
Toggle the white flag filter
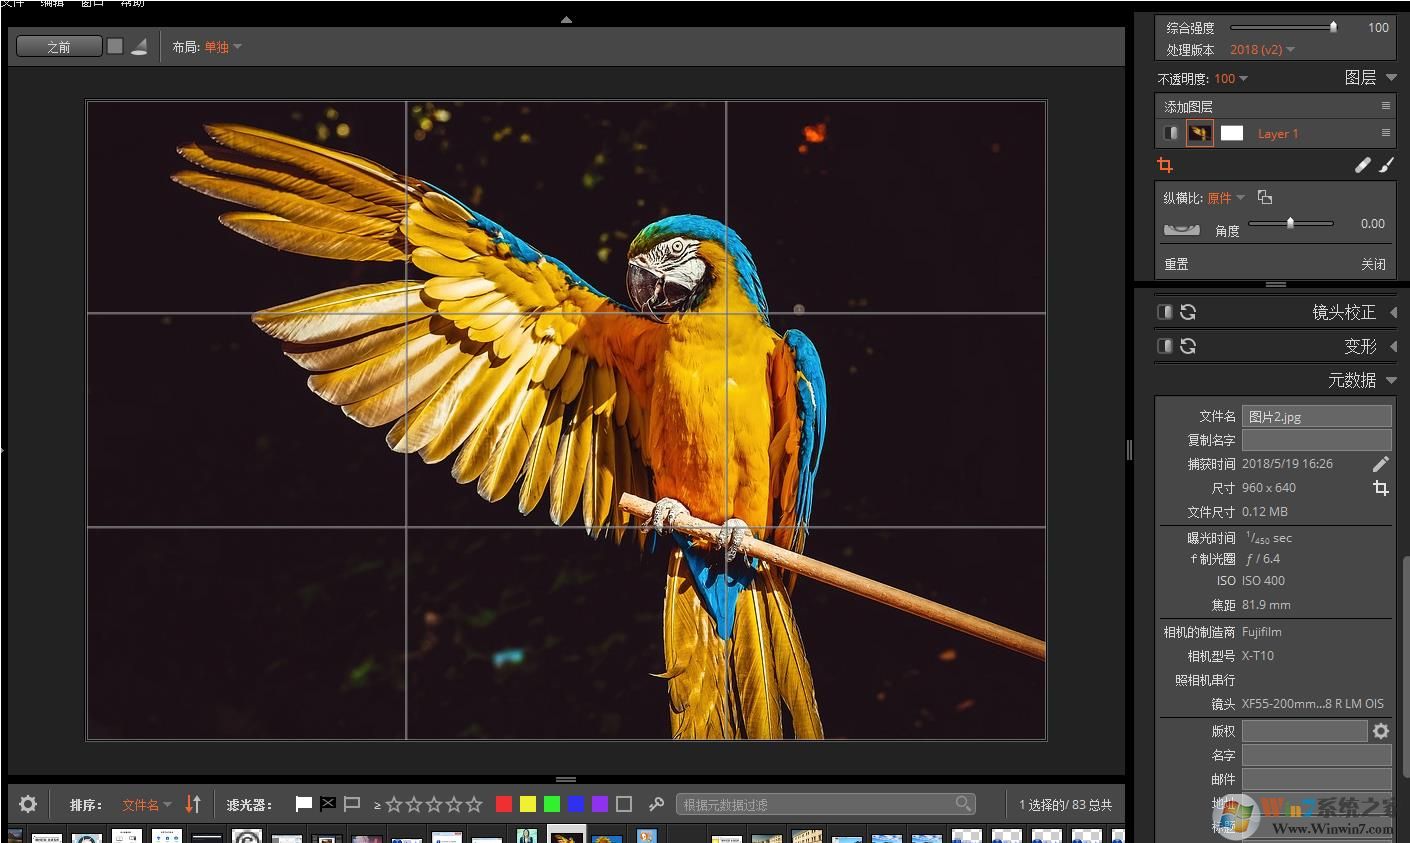304,803
